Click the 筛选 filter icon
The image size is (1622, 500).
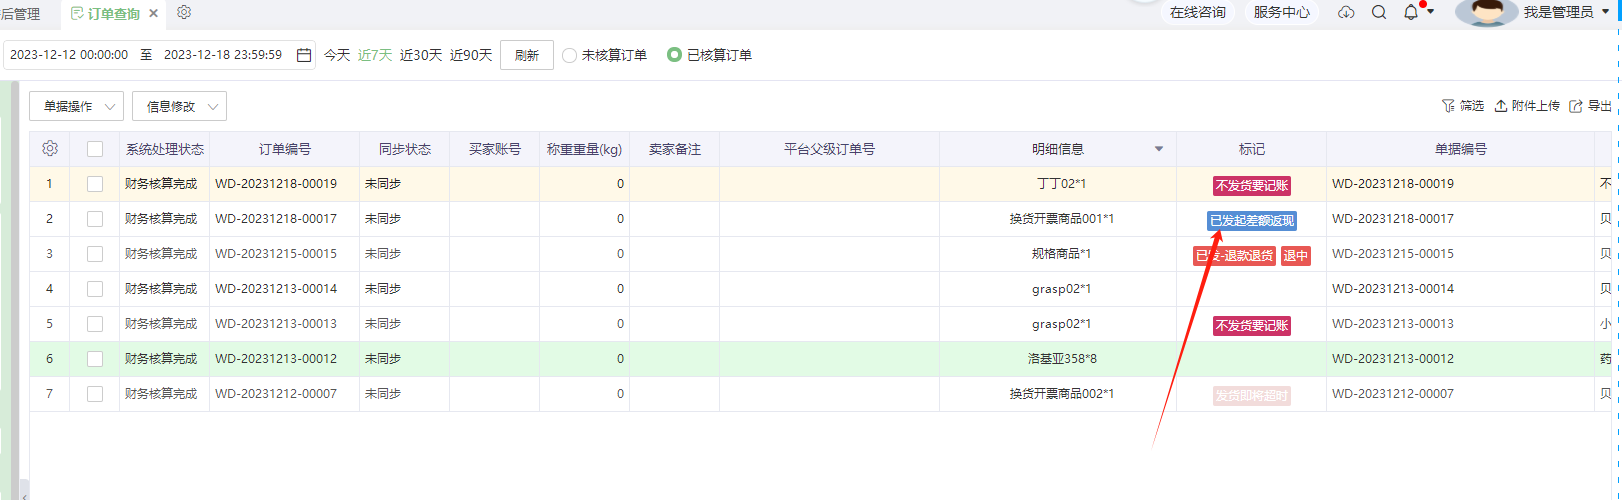coord(1448,106)
